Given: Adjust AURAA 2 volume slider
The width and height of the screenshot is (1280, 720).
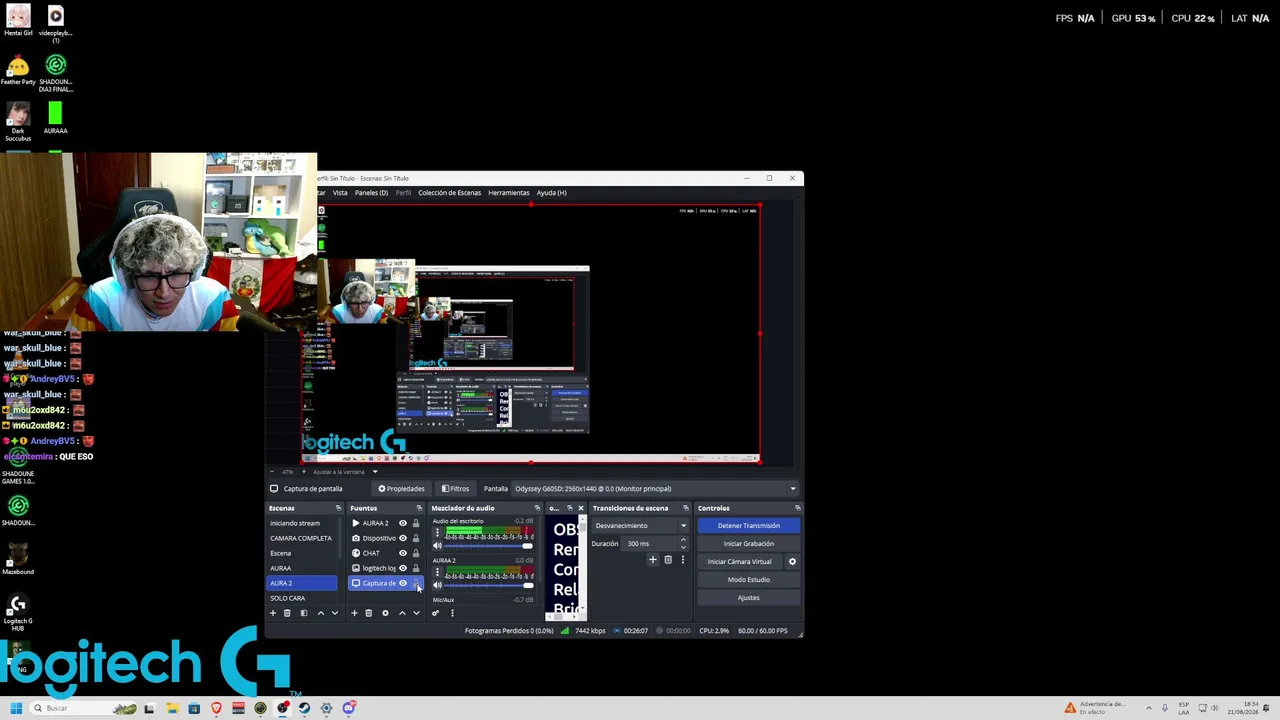Looking at the screenshot, I should tap(489, 586).
